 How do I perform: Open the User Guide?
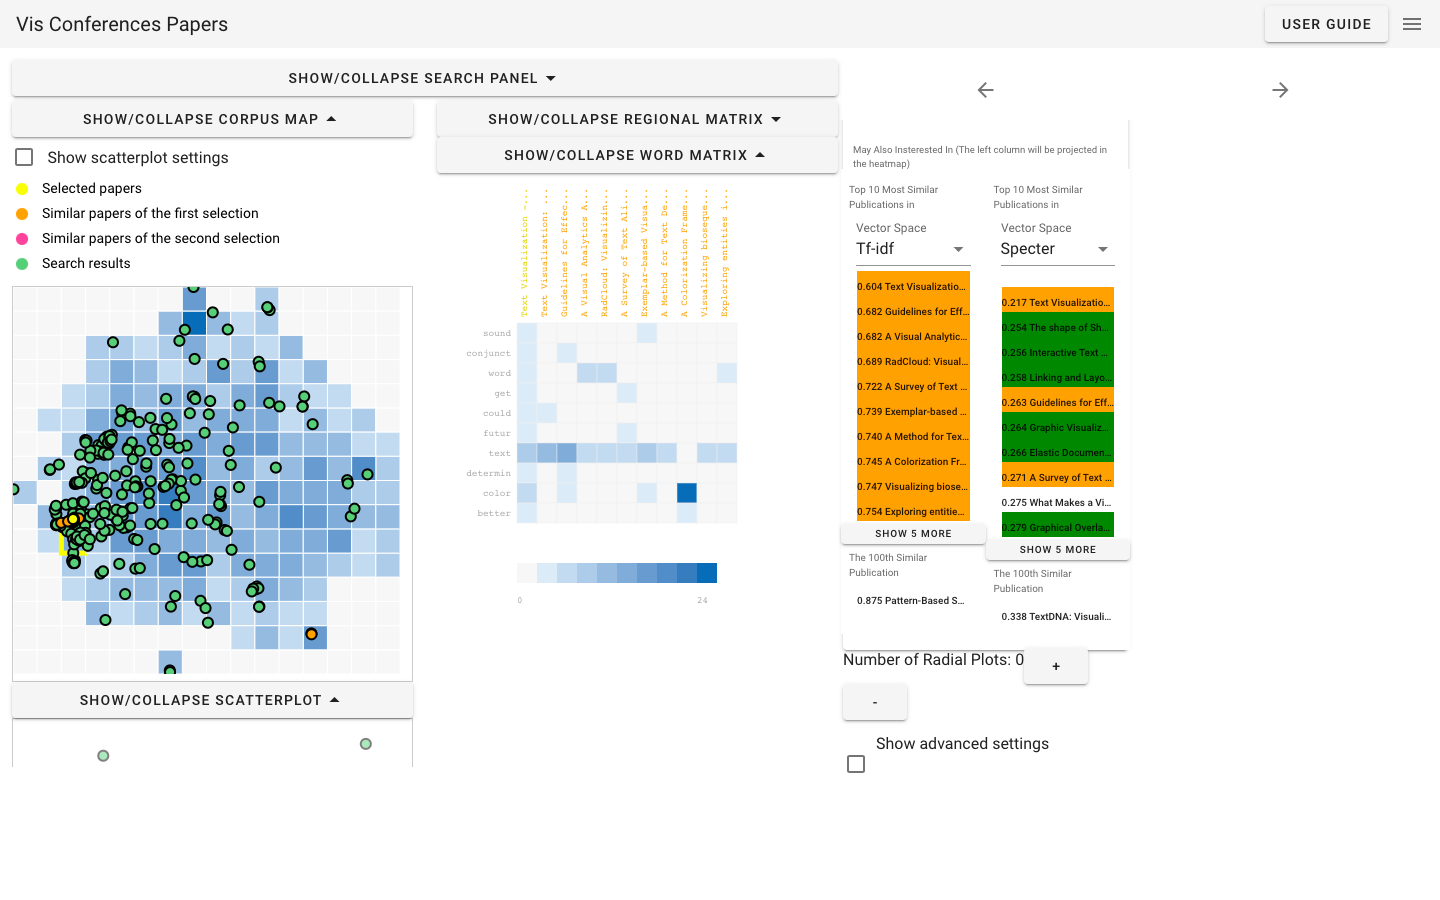point(1326,24)
